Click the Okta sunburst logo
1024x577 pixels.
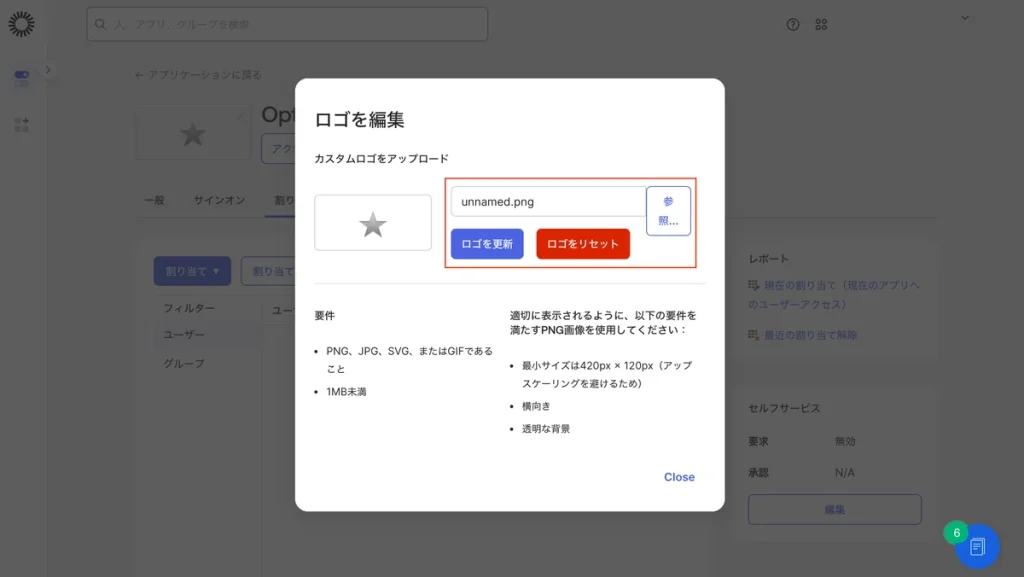21,24
